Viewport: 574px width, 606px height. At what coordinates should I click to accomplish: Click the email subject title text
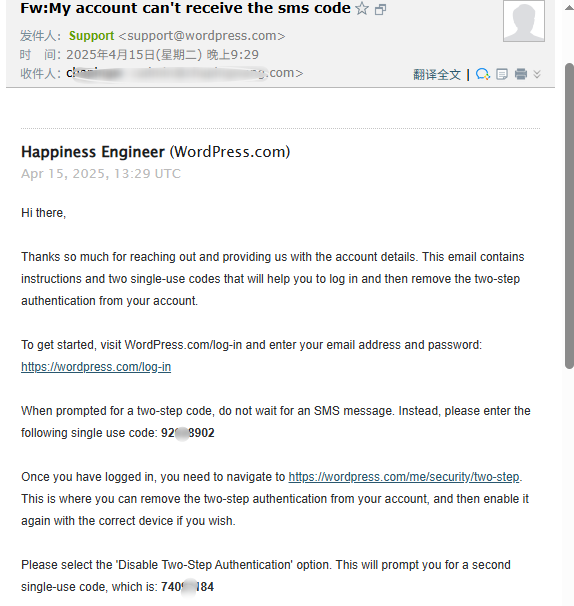[x=186, y=8]
